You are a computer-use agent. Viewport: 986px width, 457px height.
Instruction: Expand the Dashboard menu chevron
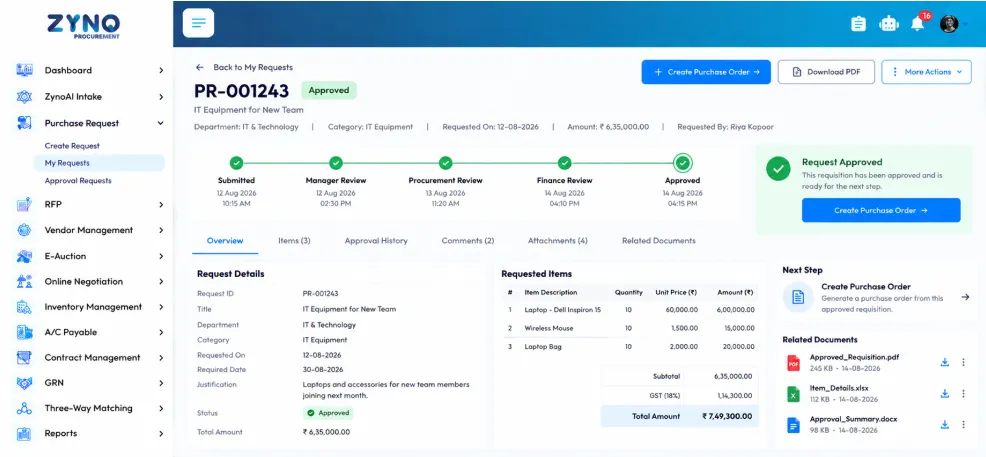[161, 70]
